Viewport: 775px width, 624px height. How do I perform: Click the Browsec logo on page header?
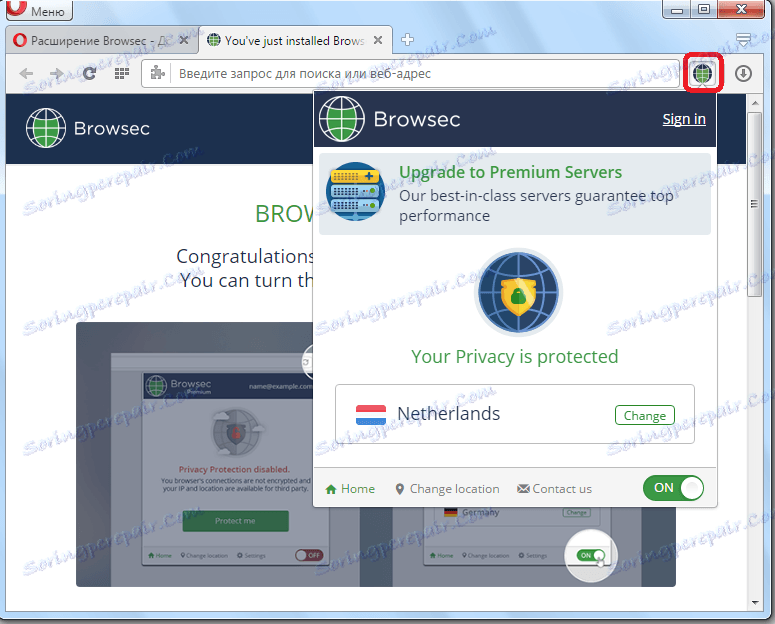coord(87,129)
